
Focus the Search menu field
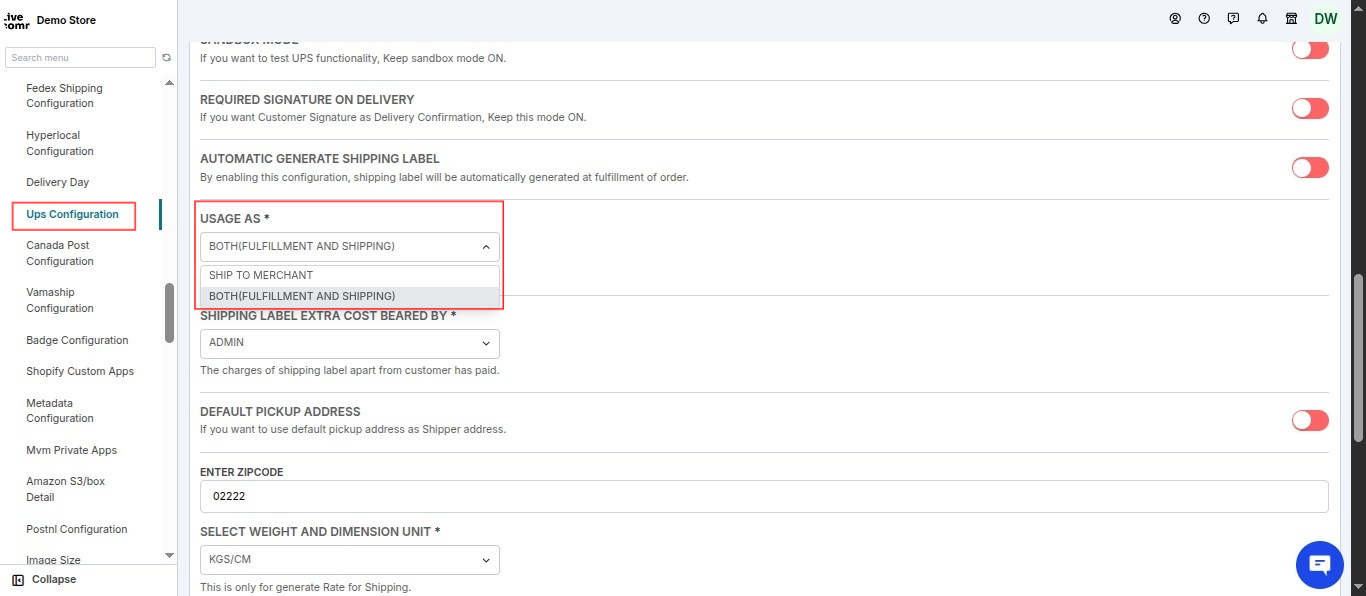[80, 58]
